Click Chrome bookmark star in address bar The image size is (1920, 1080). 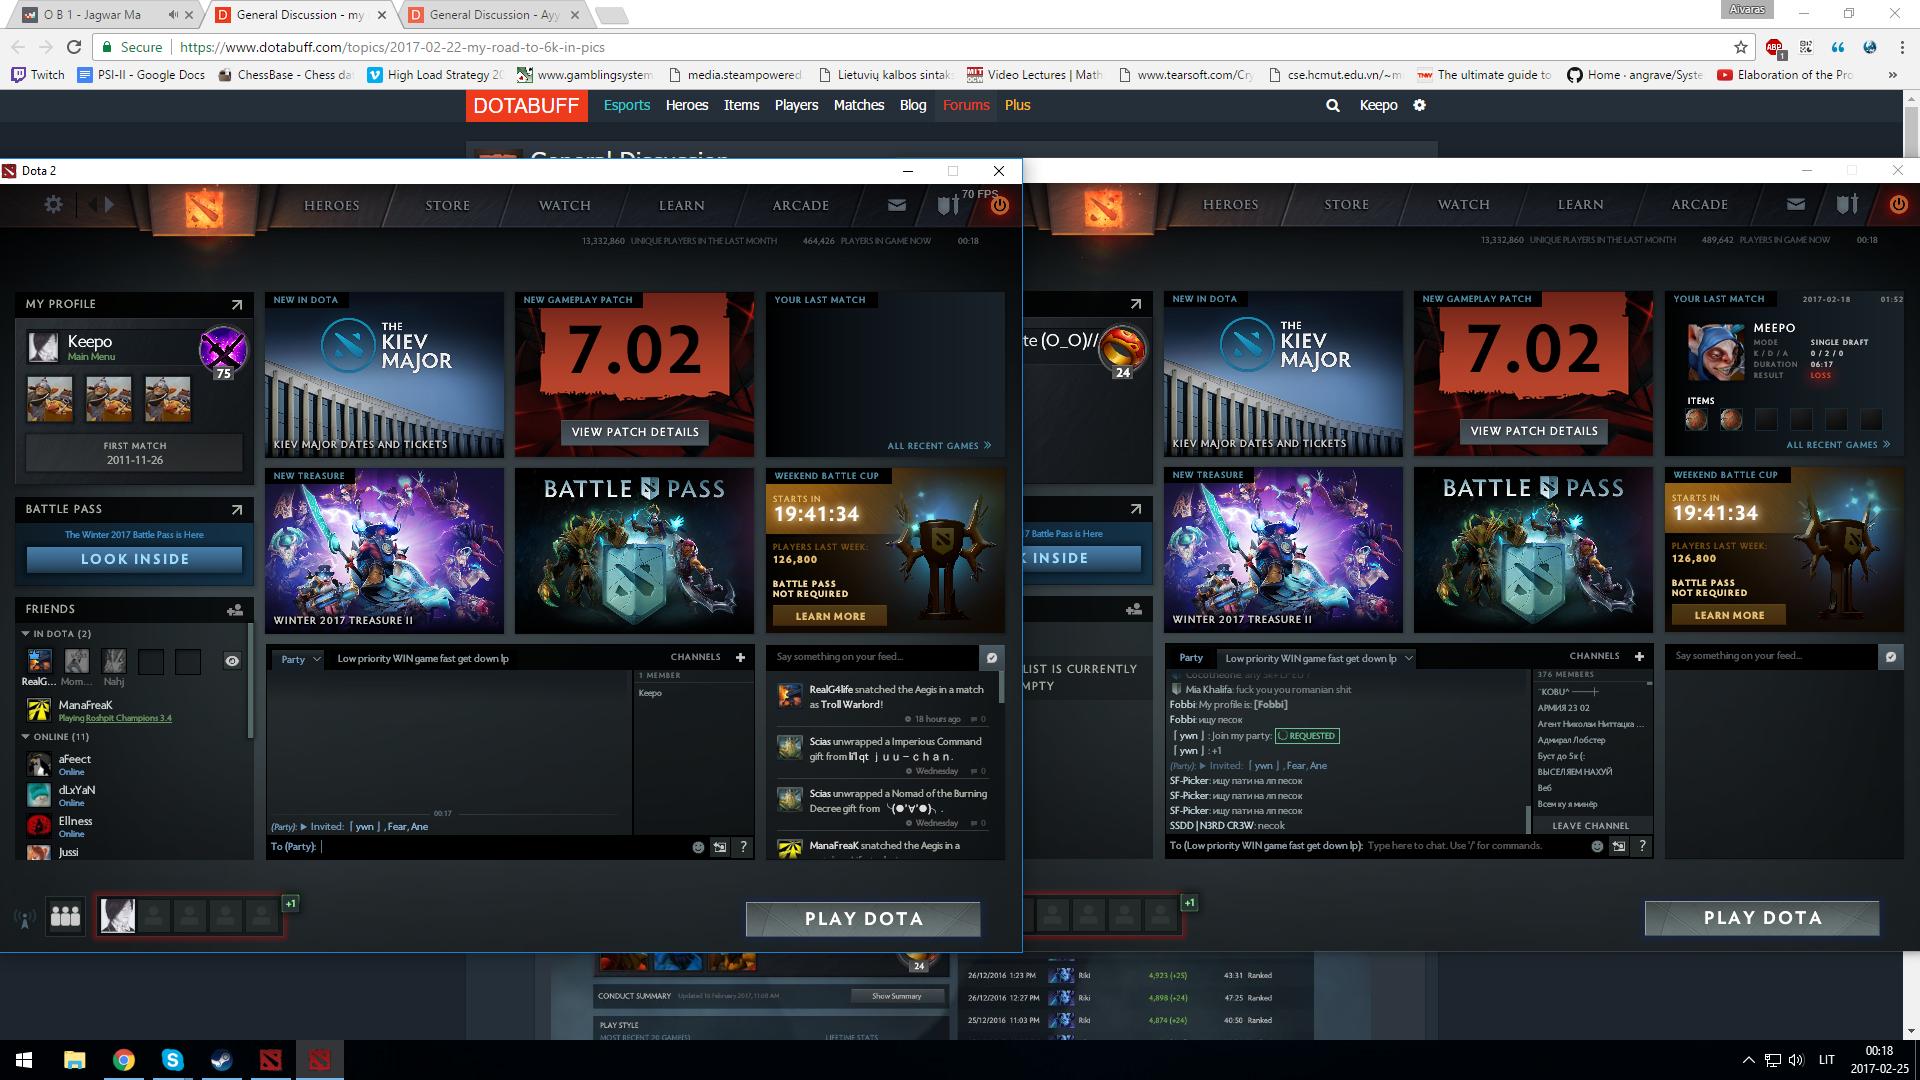(x=1741, y=47)
